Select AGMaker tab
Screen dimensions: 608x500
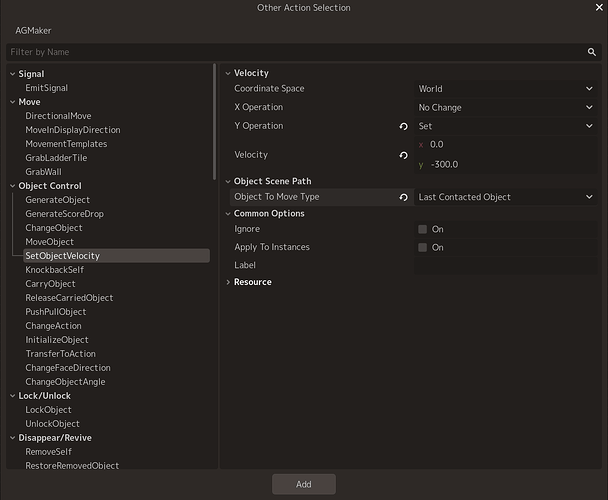(x=33, y=31)
